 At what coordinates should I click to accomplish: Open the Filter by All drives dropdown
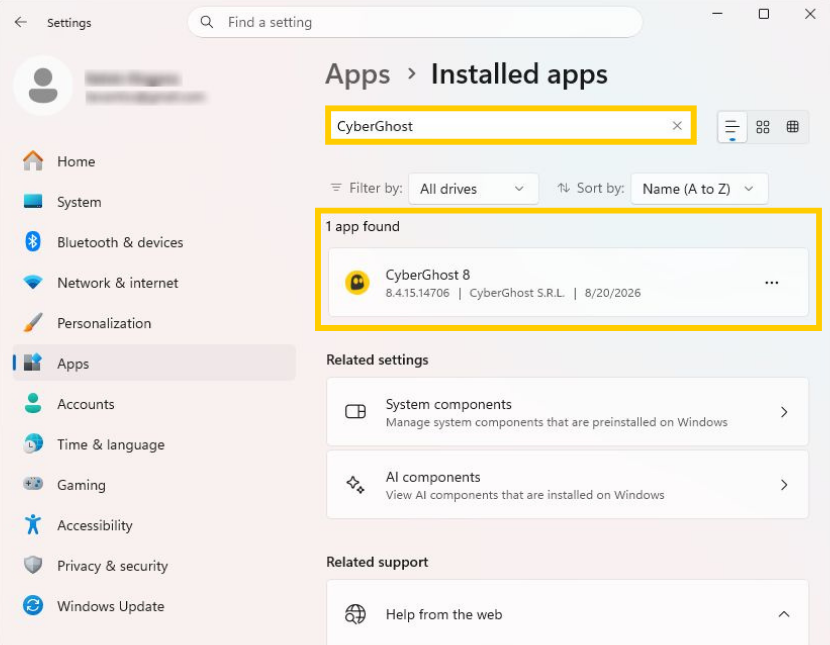tap(473, 189)
